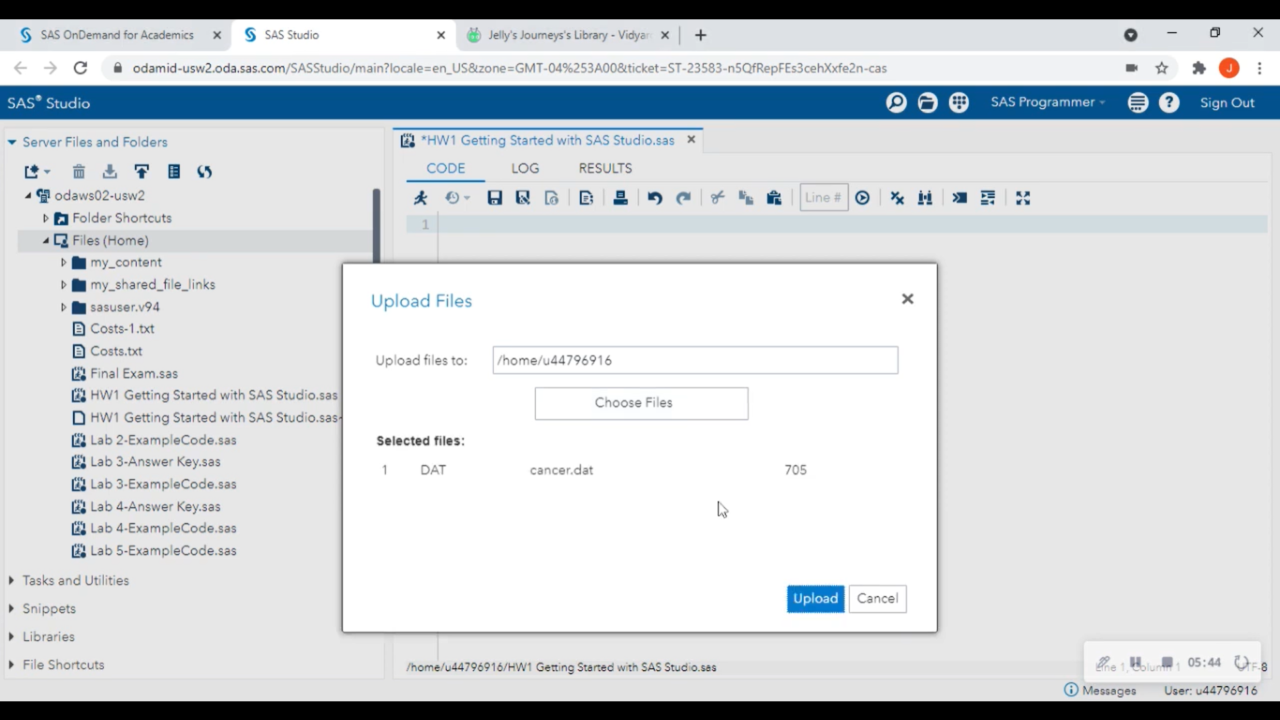The height and width of the screenshot is (720, 1280).
Task: Select Lab 3-Answer Key.sas file
Action: (155, 462)
